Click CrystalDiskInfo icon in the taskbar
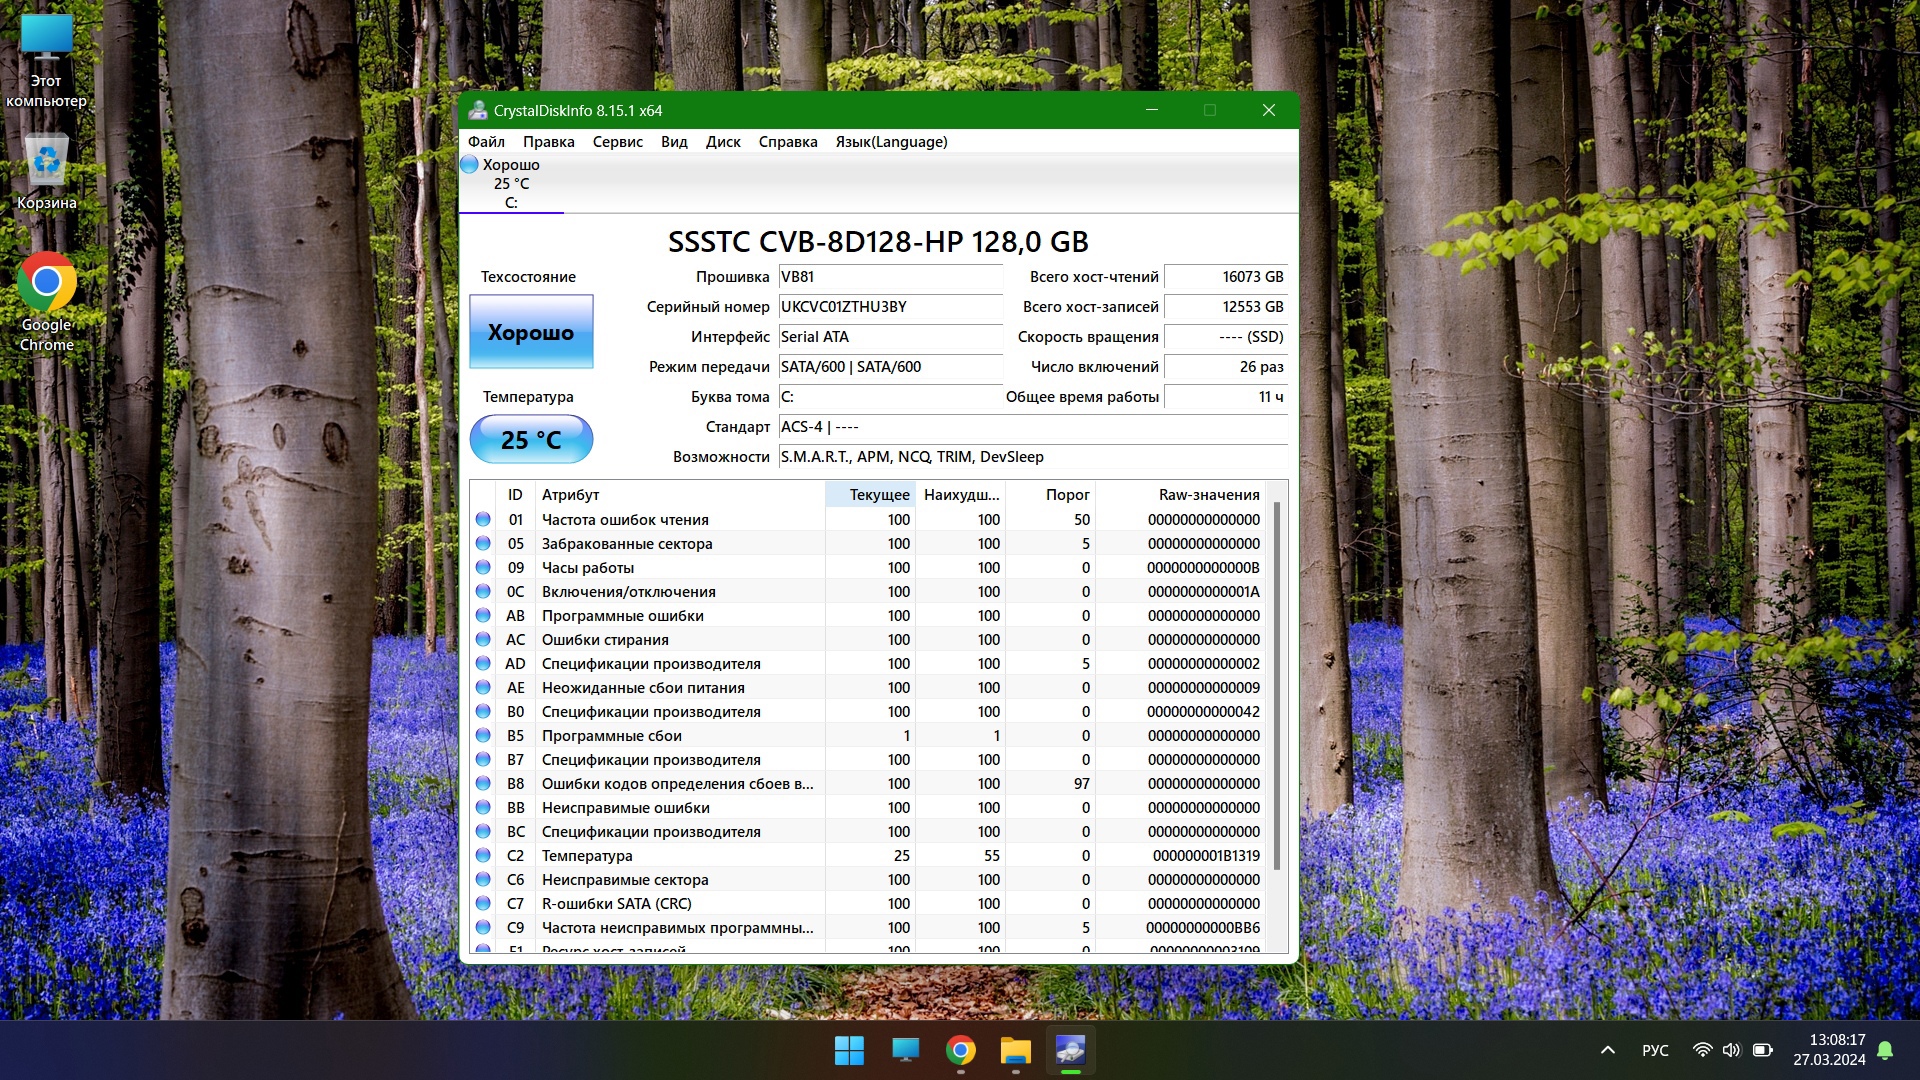This screenshot has height=1080, width=1920. click(x=1070, y=1050)
